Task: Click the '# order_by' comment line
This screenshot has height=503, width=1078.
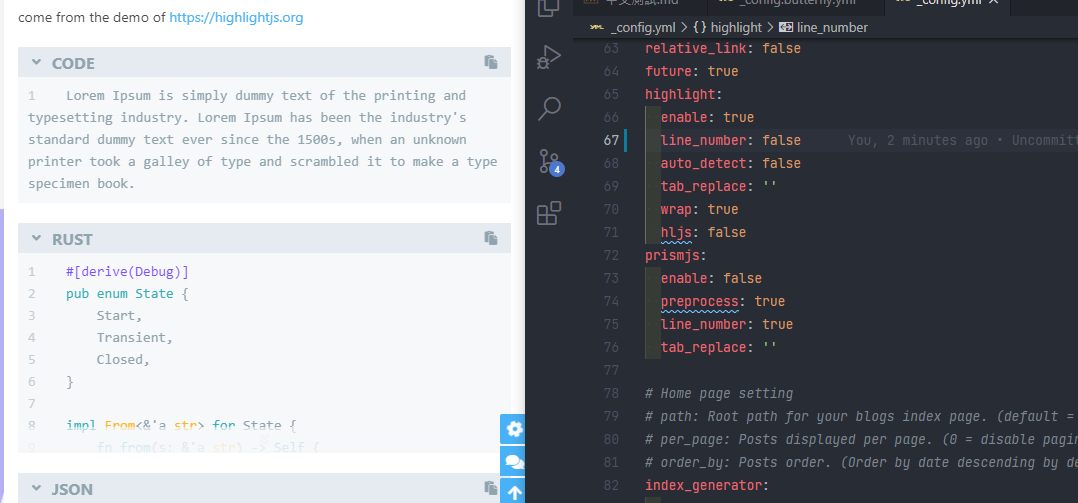Action: (861, 462)
